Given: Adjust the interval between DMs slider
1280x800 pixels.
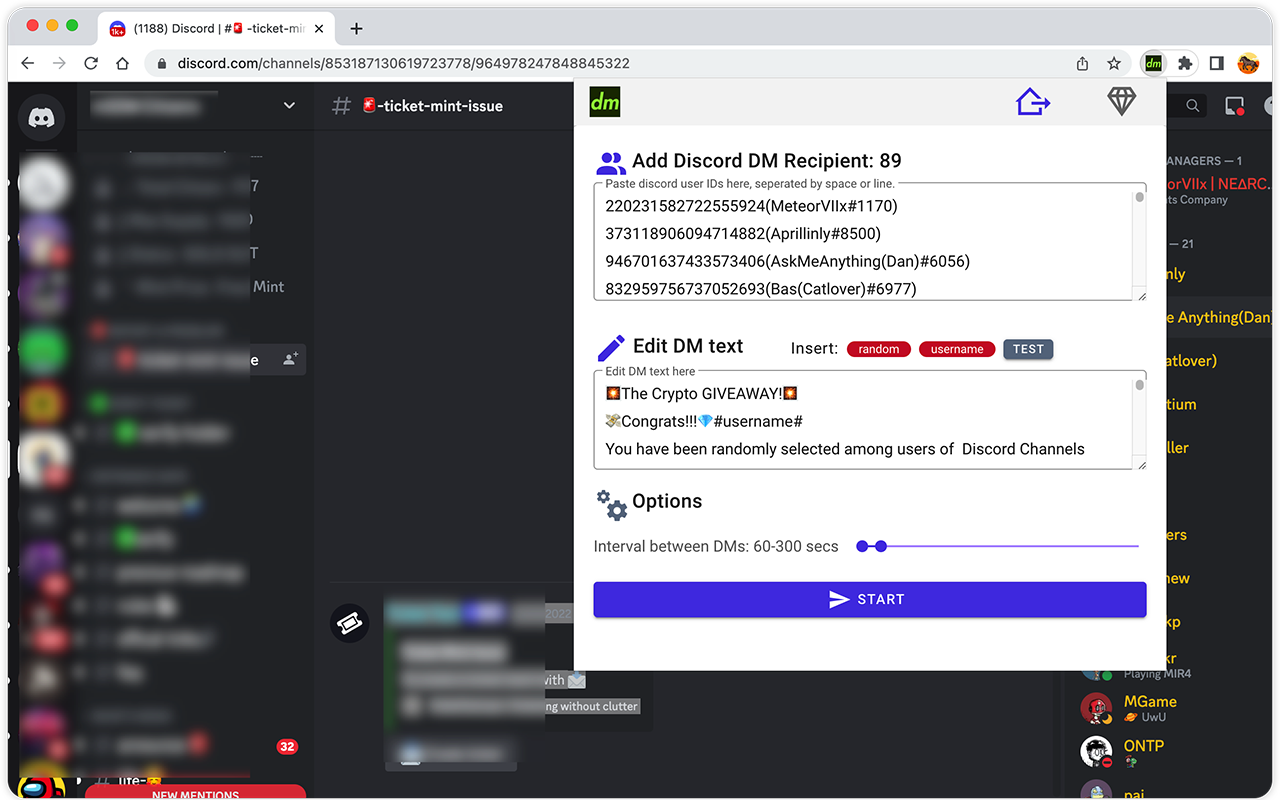Looking at the screenshot, I should [x=880, y=546].
